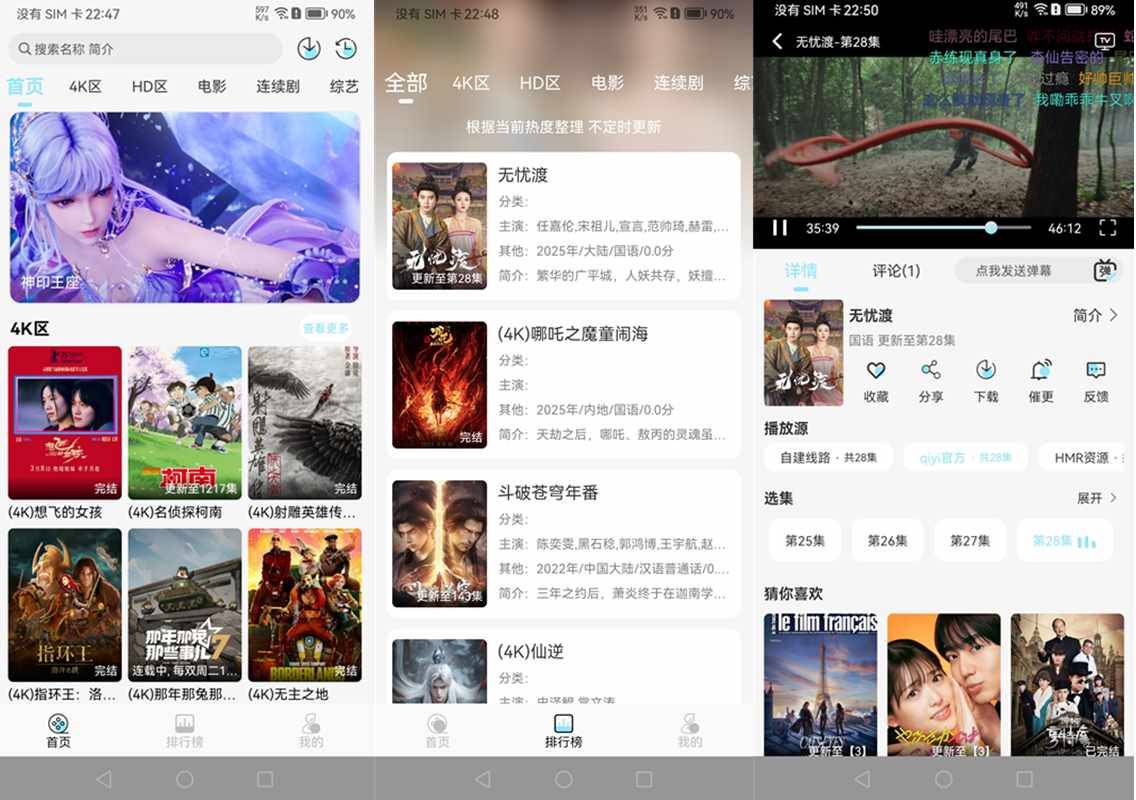Open 查看更多 for the 4K区 section

(x=326, y=328)
